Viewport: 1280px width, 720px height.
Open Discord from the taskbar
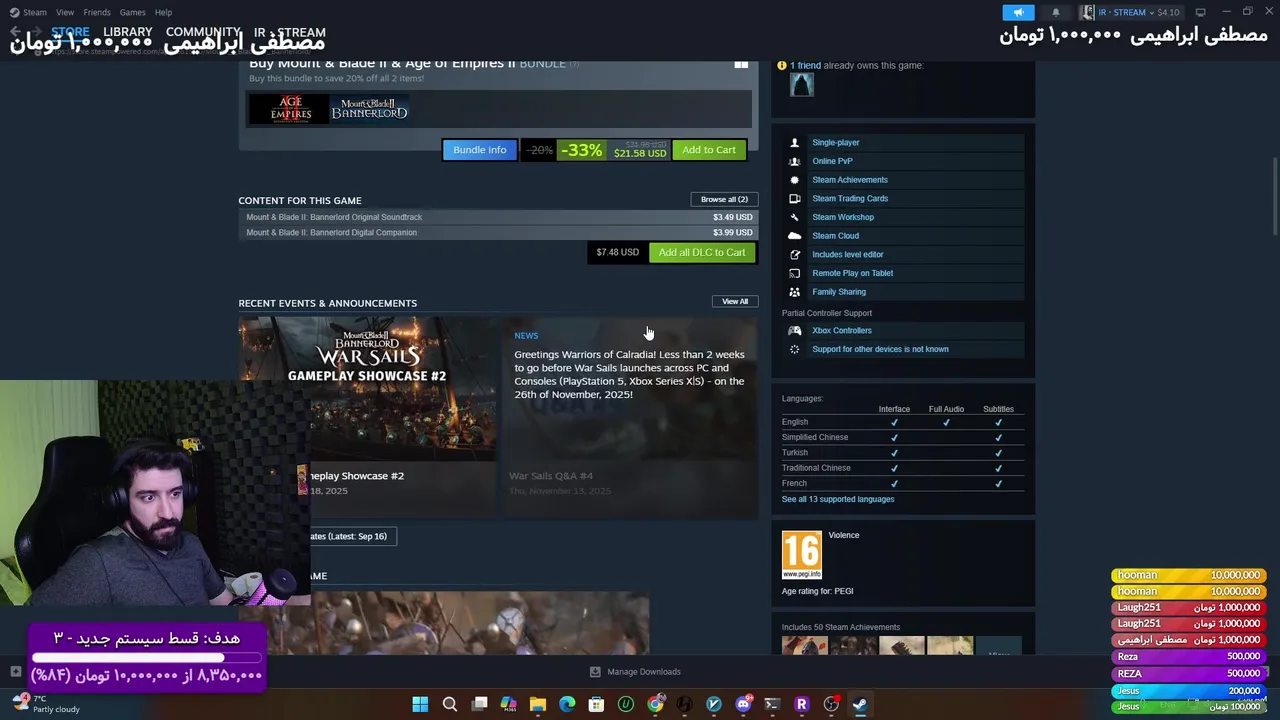coord(743,704)
